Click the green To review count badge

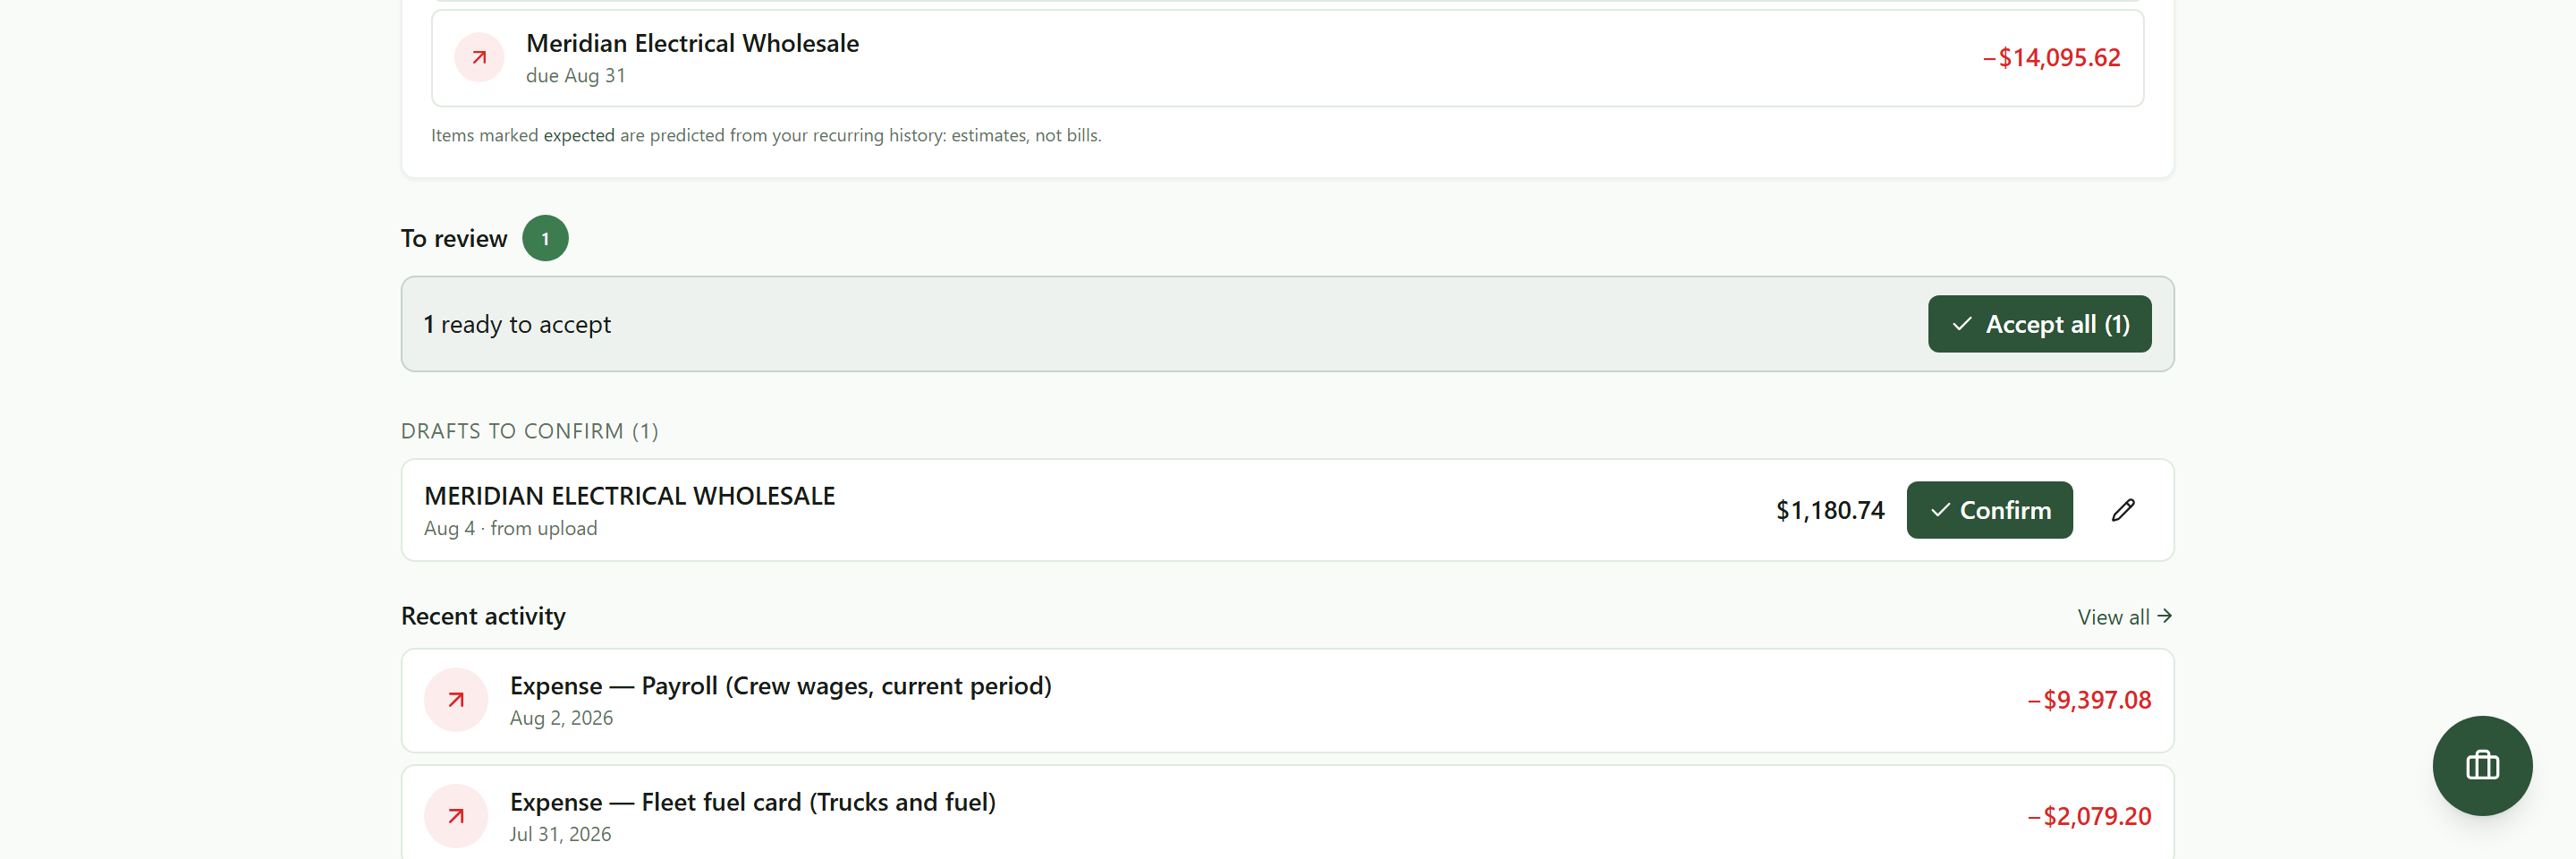tap(545, 238)
